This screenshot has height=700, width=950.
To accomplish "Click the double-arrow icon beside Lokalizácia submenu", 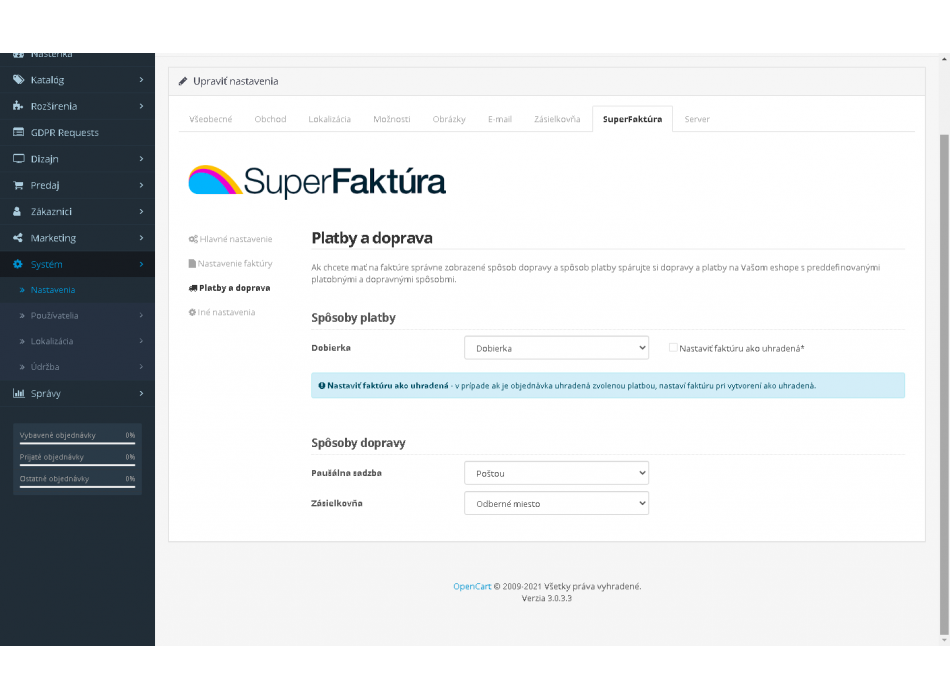I will pyautogui.click(x=22, y=341).
